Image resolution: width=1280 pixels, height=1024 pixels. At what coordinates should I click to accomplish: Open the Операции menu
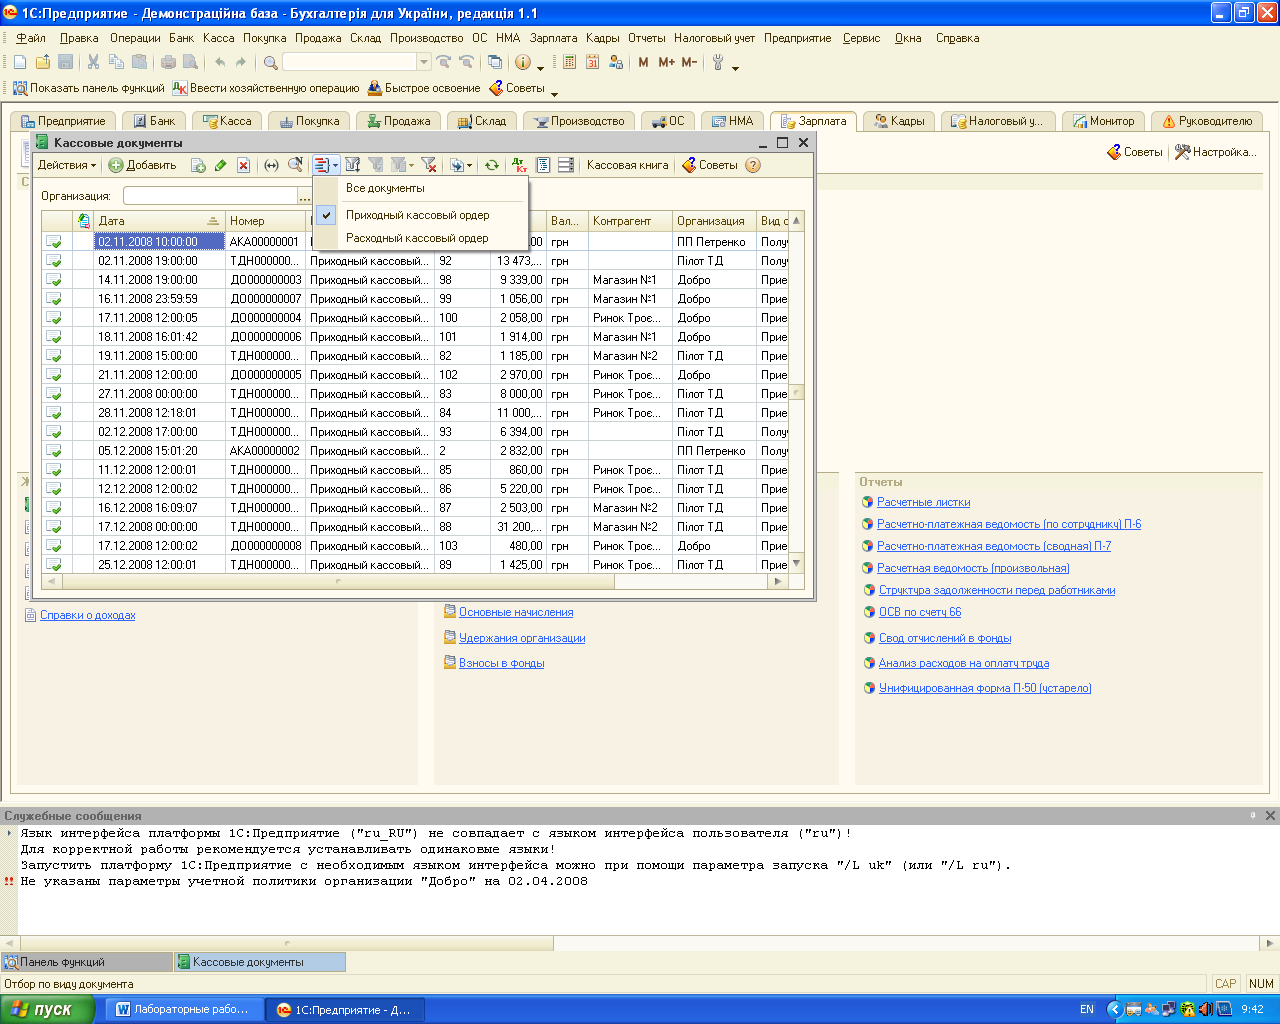click(x=135, y=38)
